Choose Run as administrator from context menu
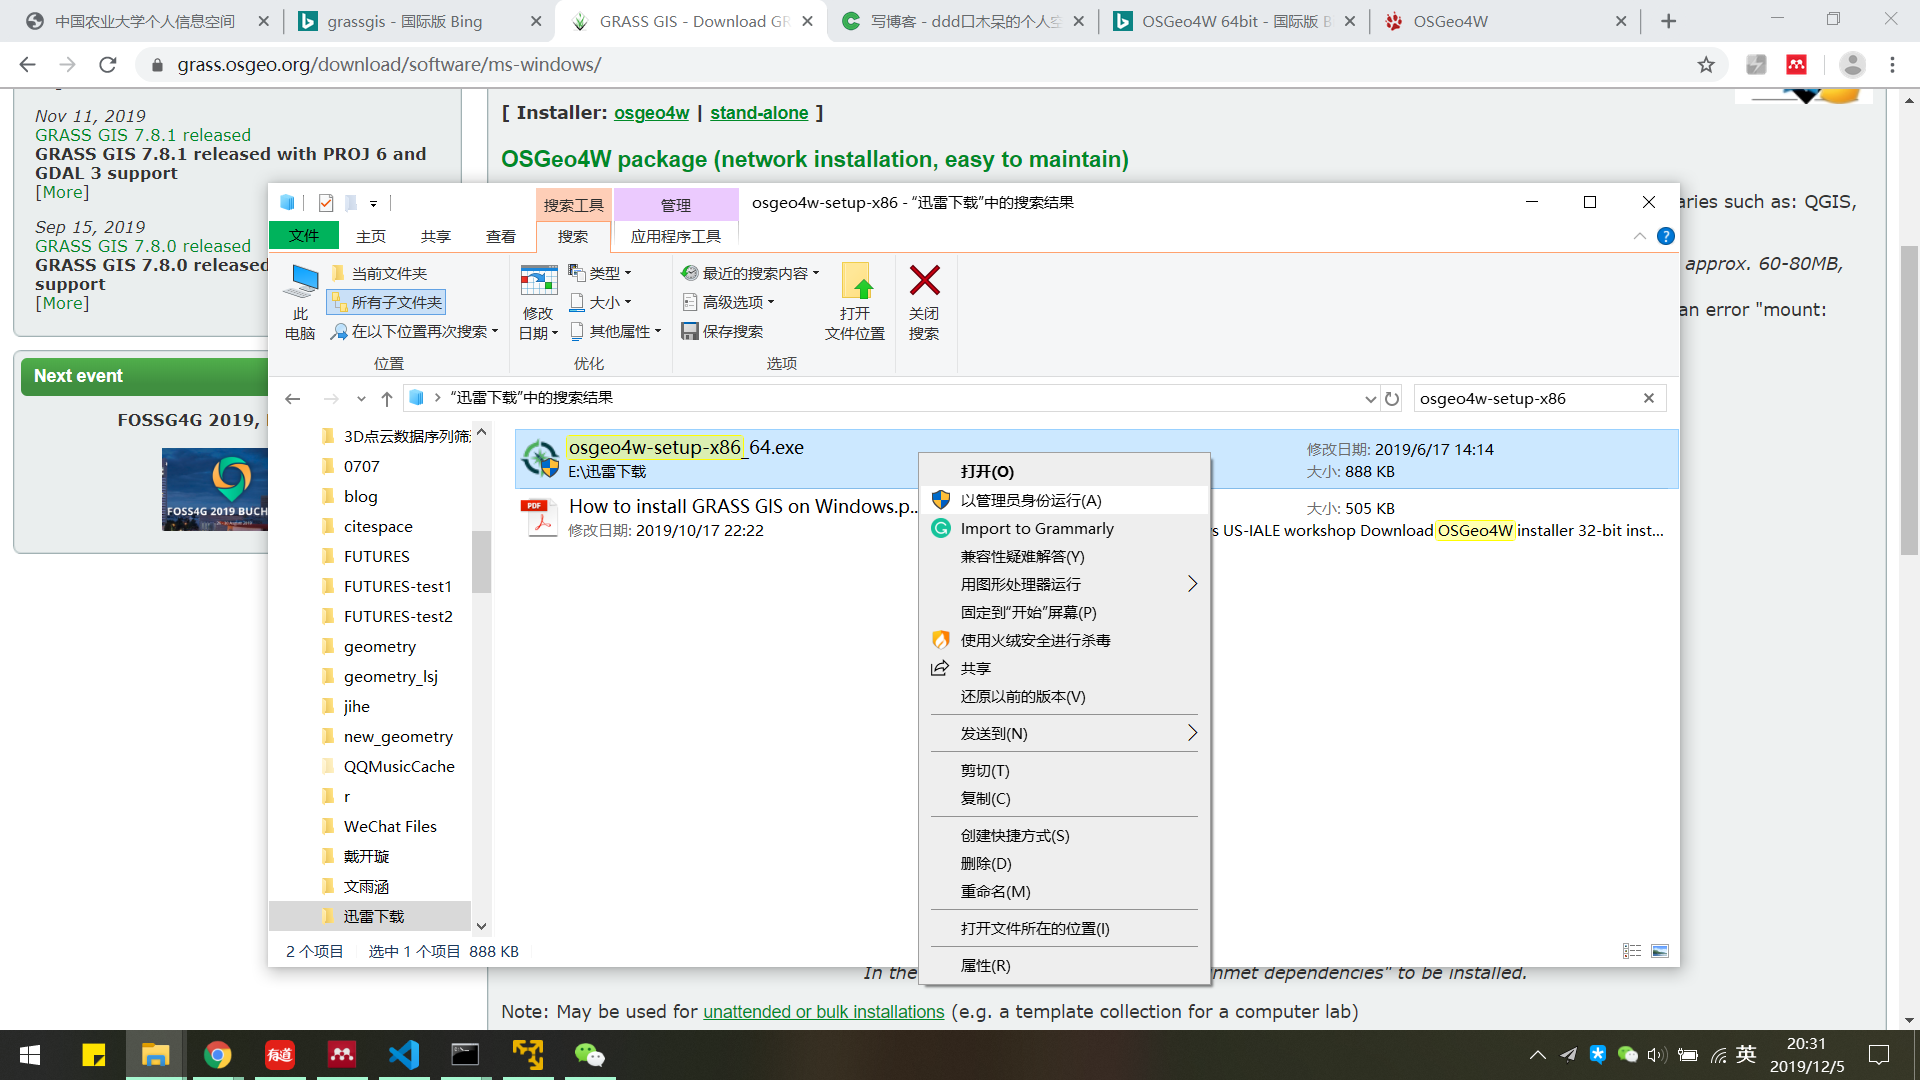Screen dimensions: 1920x1080 pyautogui.click(x=1031, y=500)
